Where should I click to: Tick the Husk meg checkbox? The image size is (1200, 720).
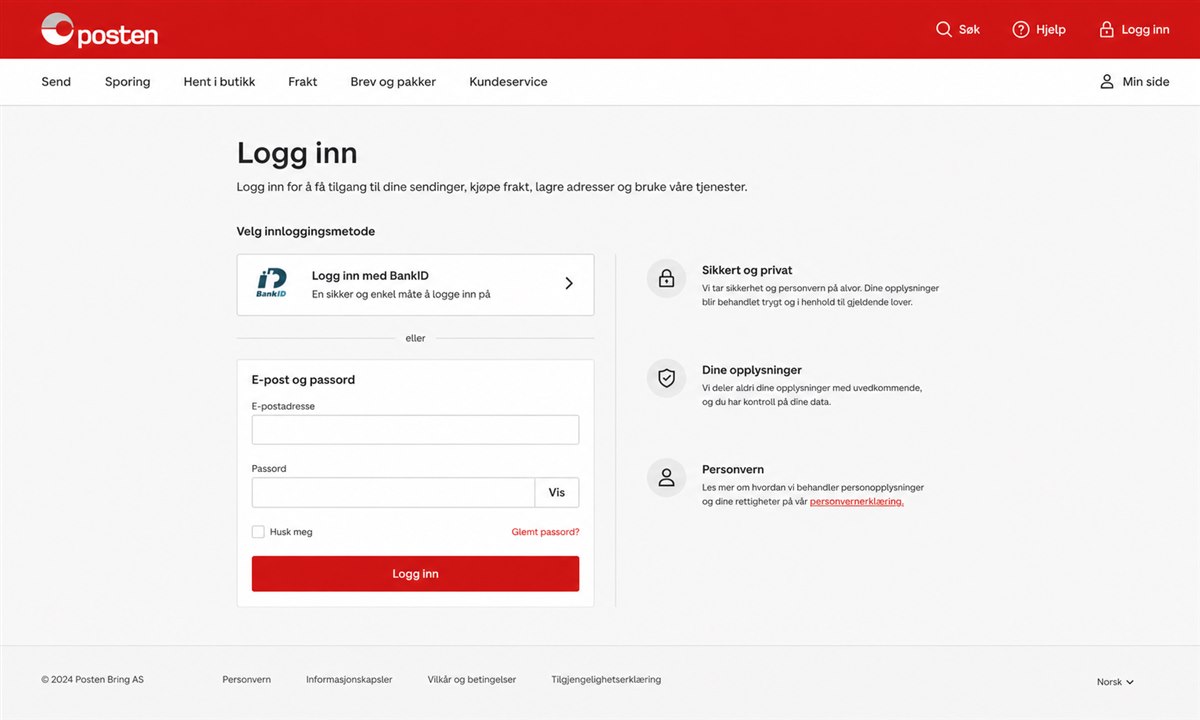click(x=258, y=532)
